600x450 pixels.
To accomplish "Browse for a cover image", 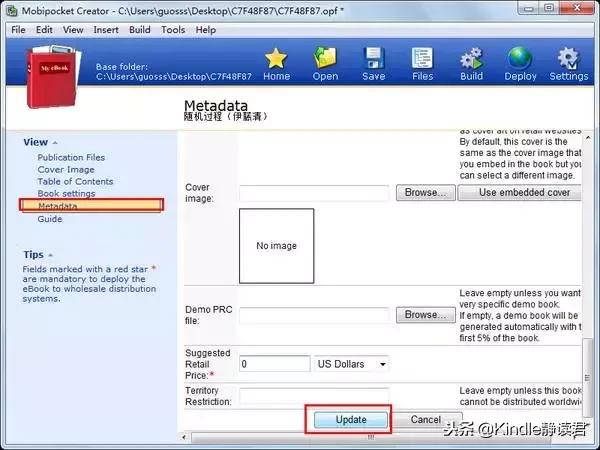I will (426, 192).
